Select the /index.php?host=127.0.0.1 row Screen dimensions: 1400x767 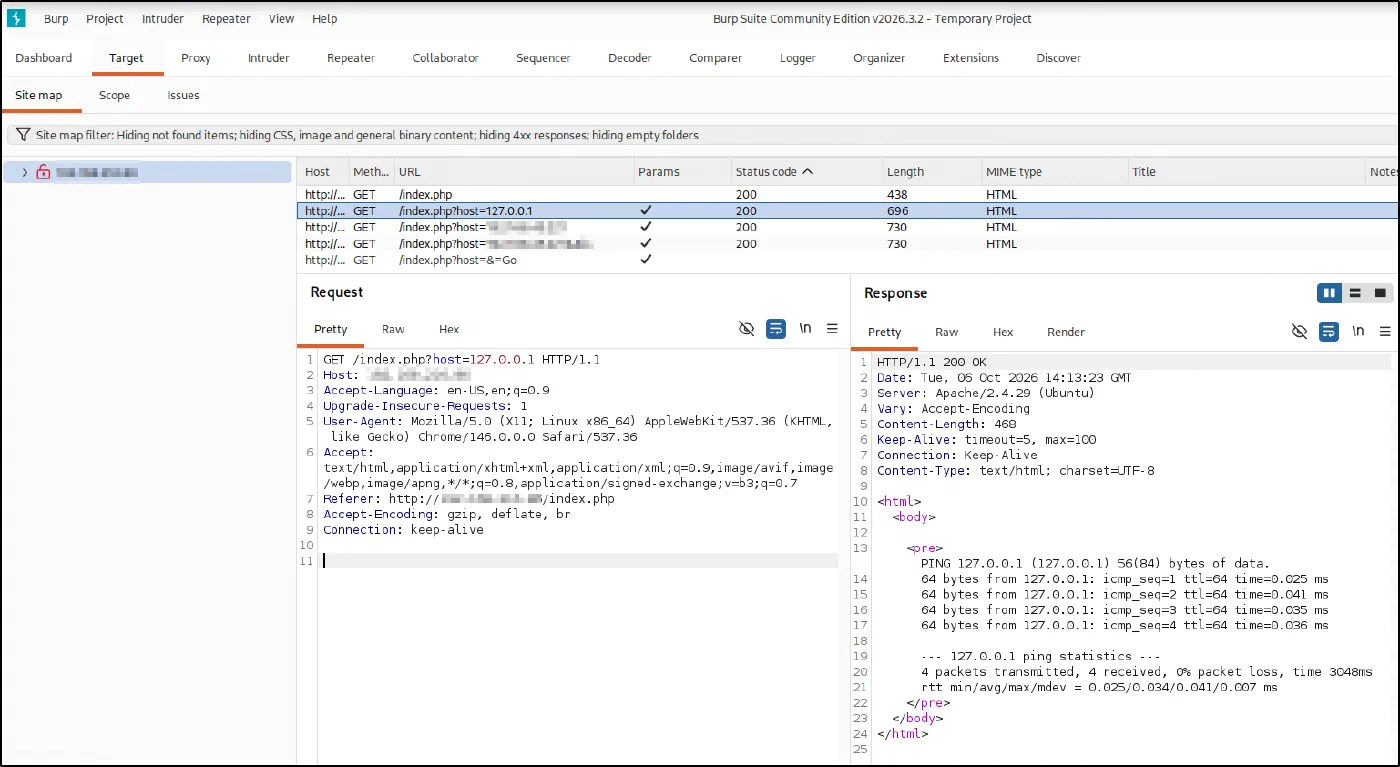pyautogui.click(x=848, y=211)
